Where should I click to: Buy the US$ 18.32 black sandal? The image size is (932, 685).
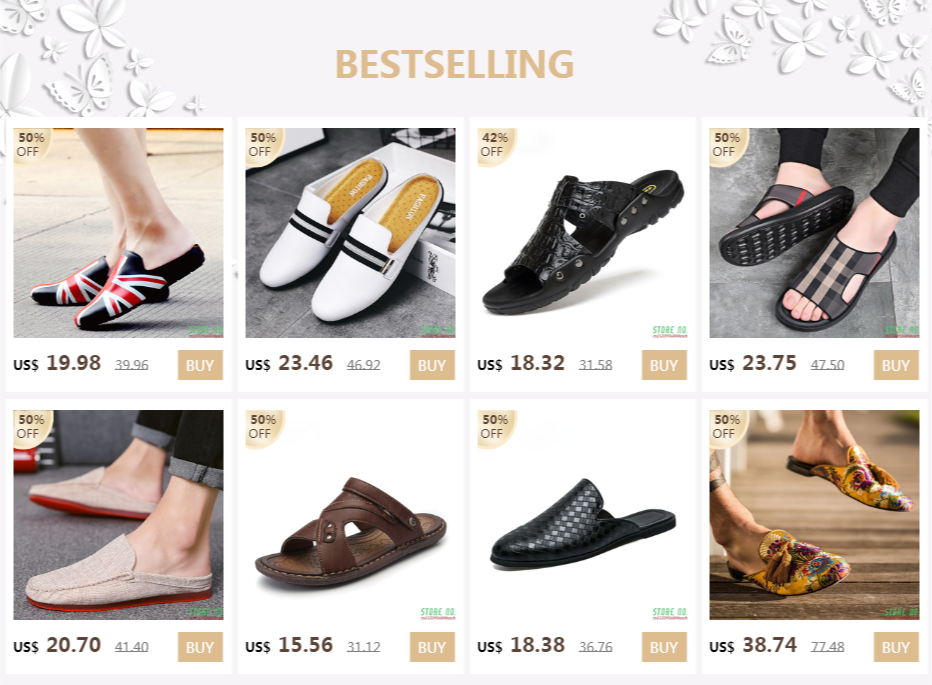(x=664, y=365)
